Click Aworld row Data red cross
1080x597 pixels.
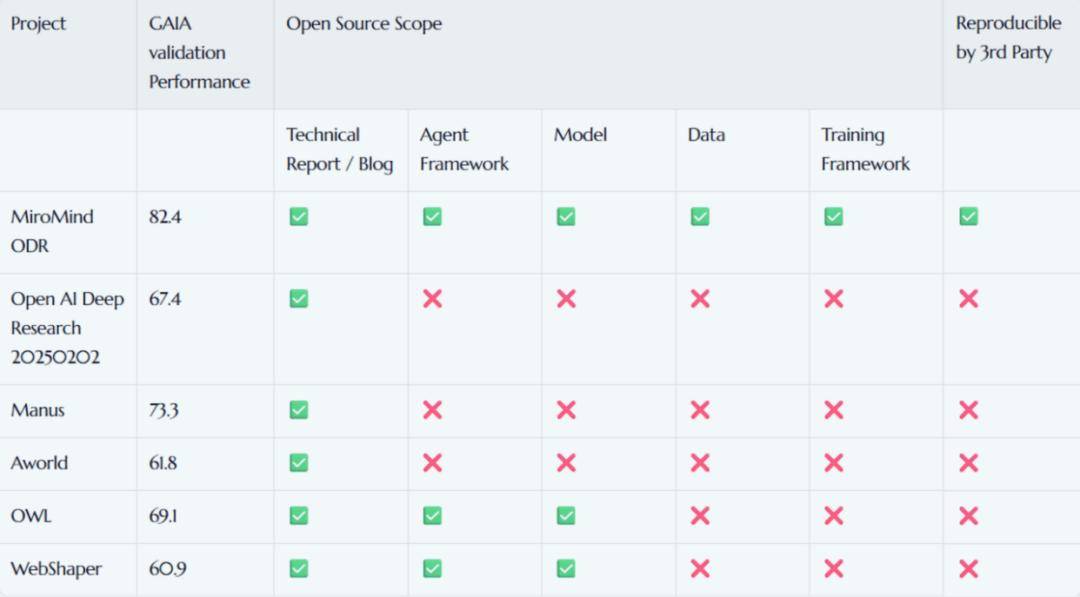[700, 463]
